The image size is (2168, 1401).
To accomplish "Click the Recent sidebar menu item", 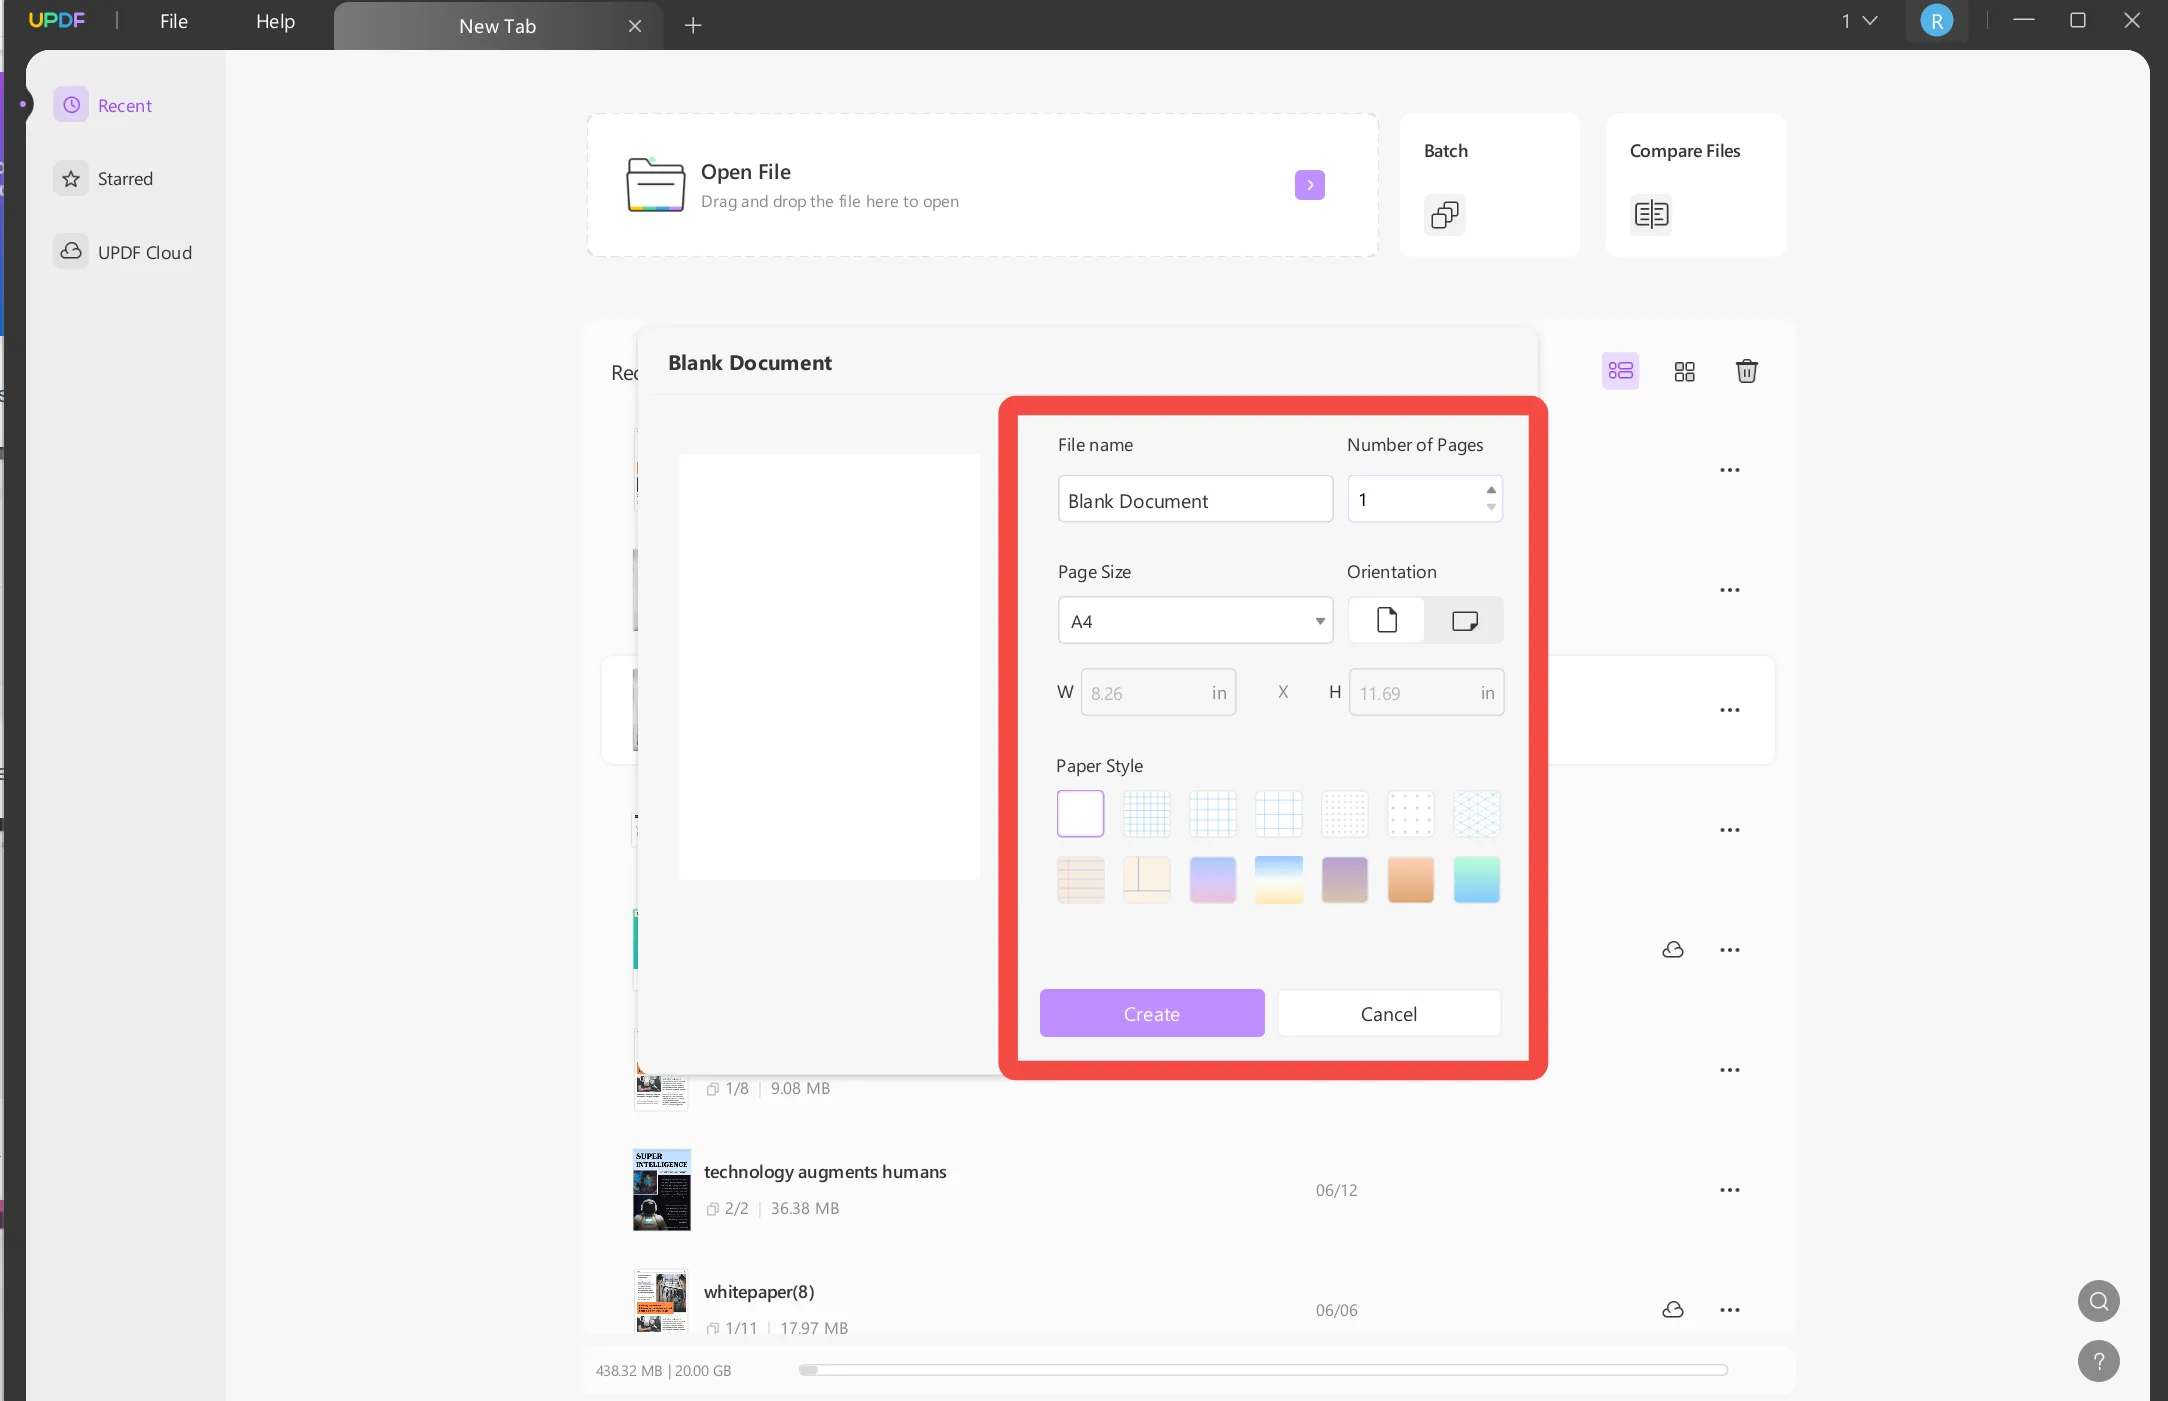I will (123, 104).
